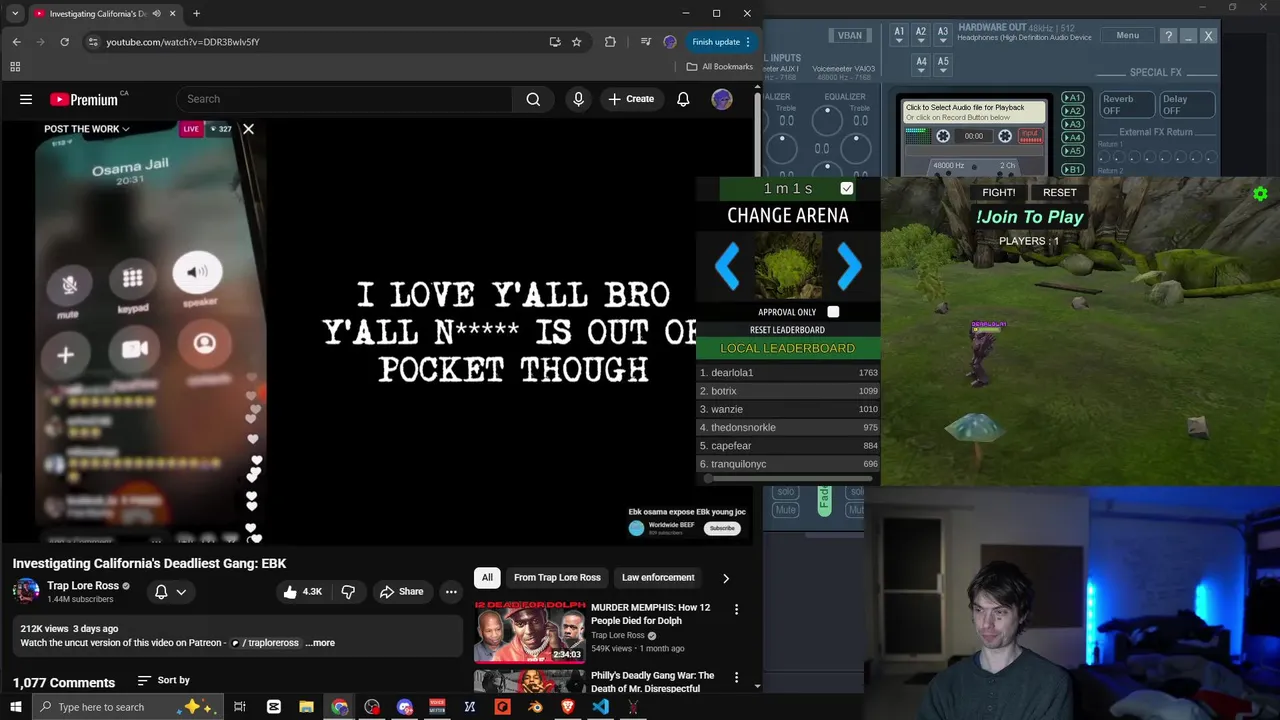Click the Create button on YouTube
The width and height of the screenshot is (1280, 720).
tap(630, 99)
